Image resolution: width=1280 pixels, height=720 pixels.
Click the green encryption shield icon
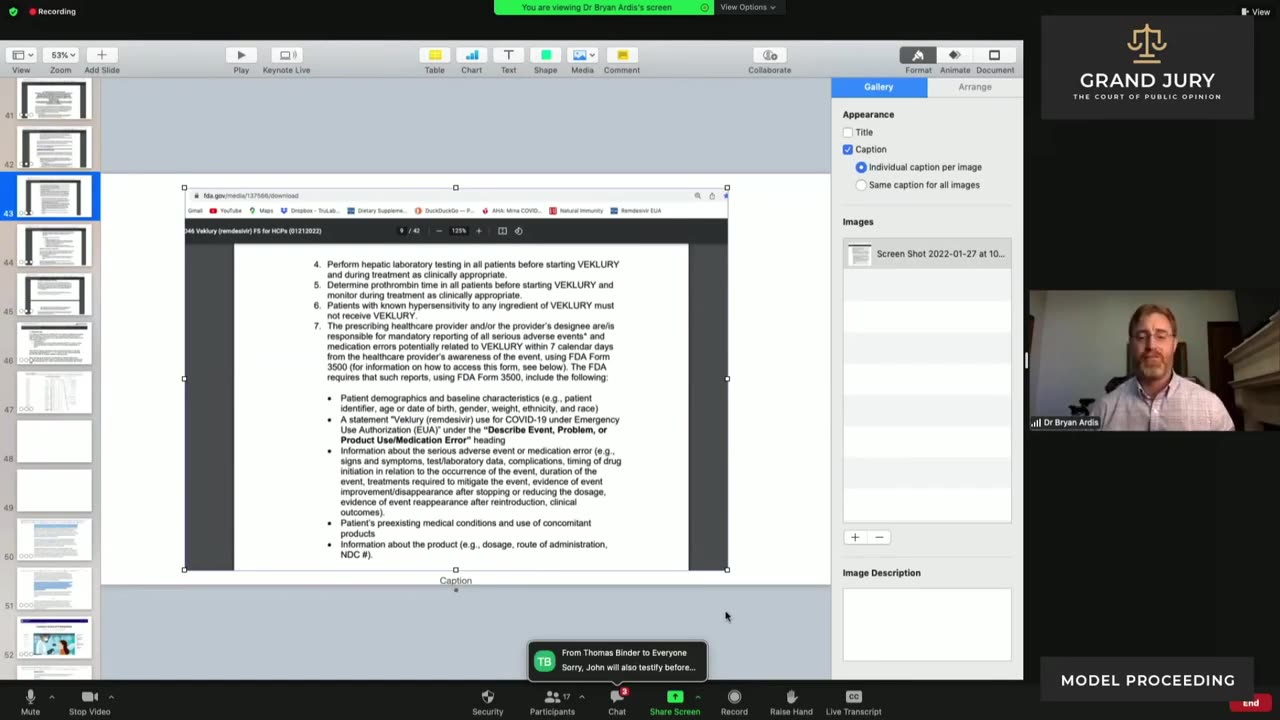13,11
